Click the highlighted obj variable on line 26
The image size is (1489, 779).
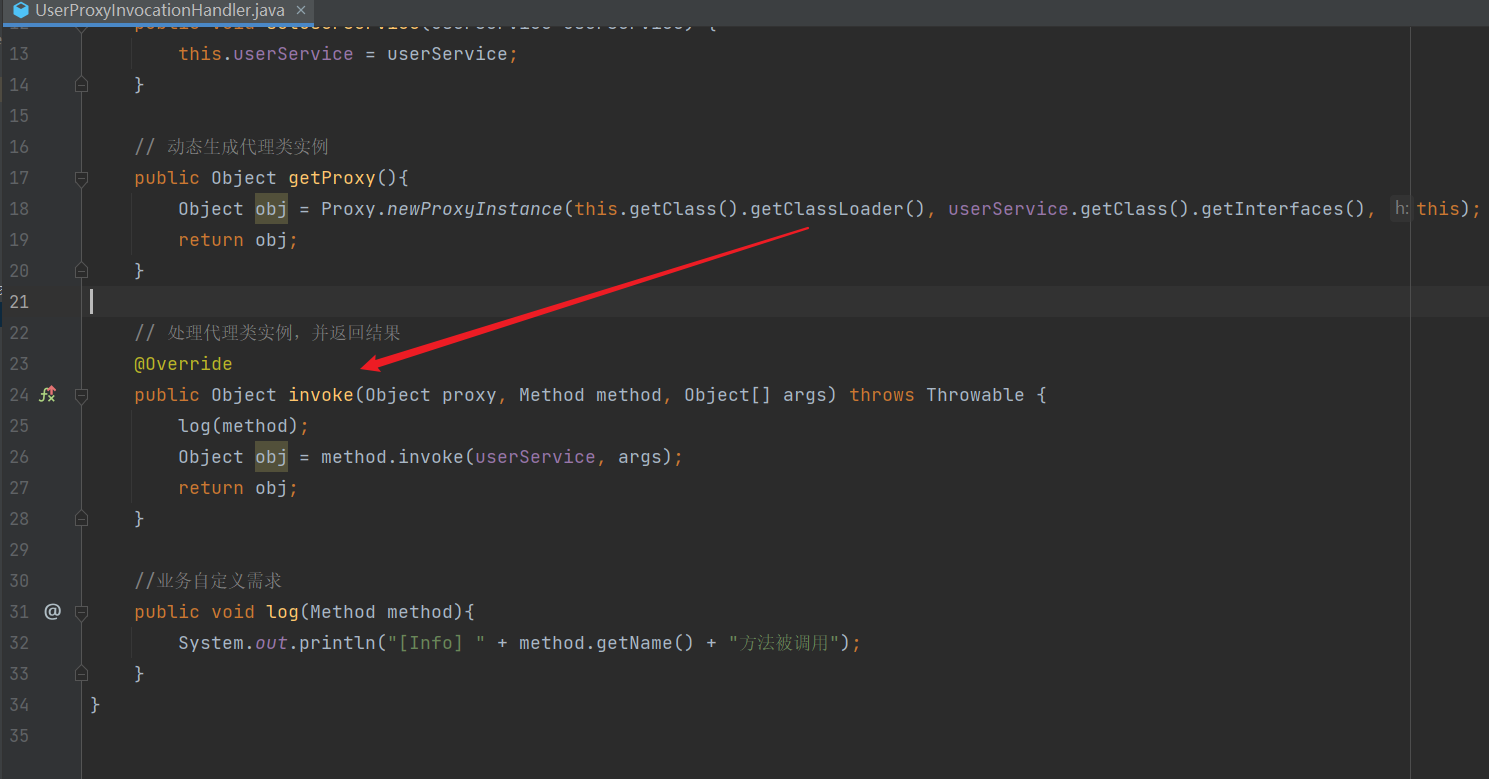point(271,457)
